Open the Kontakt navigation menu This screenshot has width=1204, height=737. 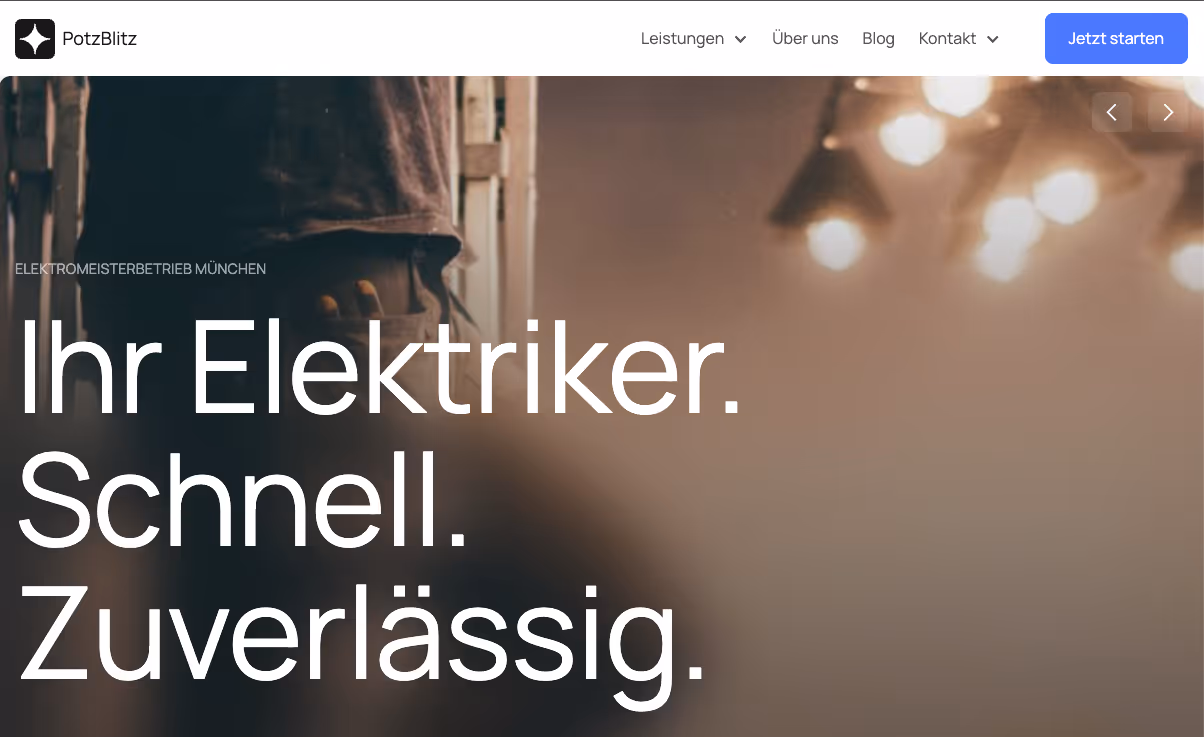coord(959,39)
